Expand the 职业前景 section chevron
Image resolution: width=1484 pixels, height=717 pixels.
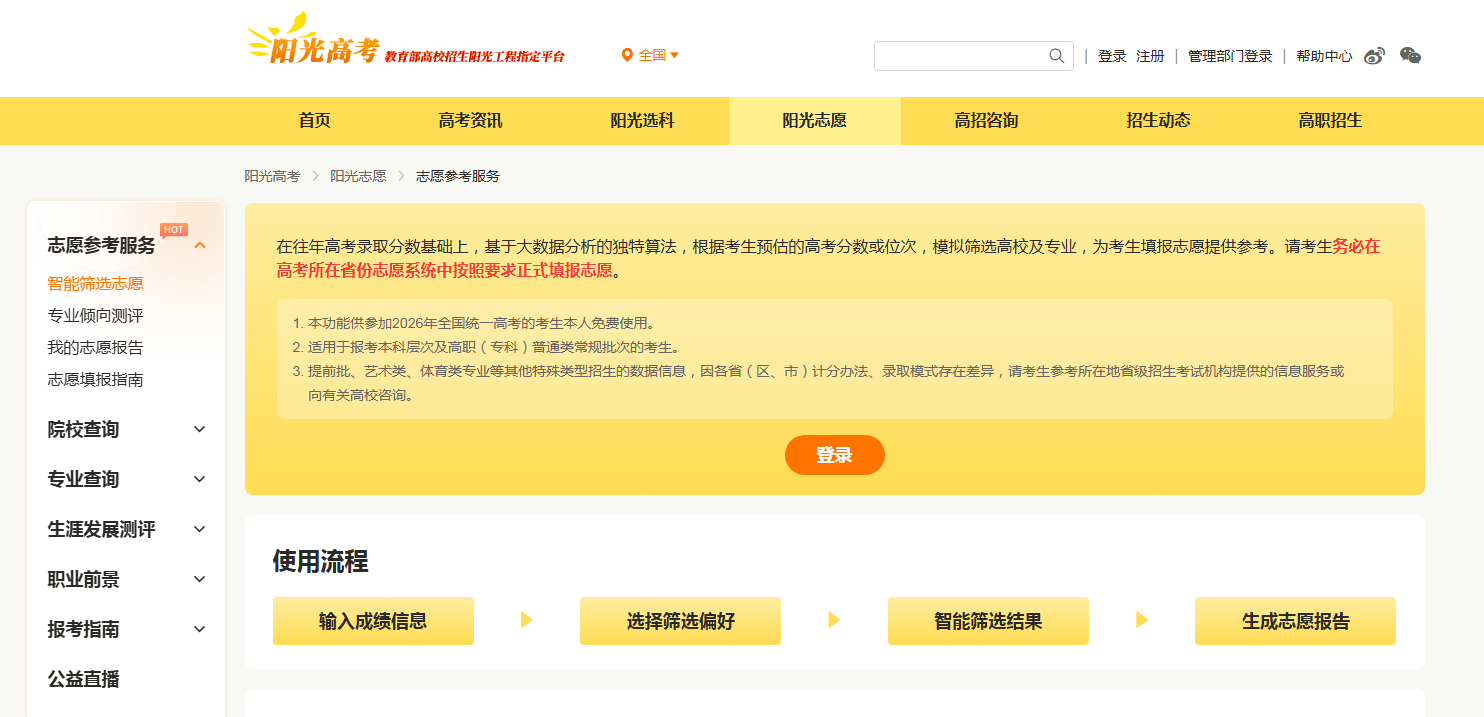(200, 579)
